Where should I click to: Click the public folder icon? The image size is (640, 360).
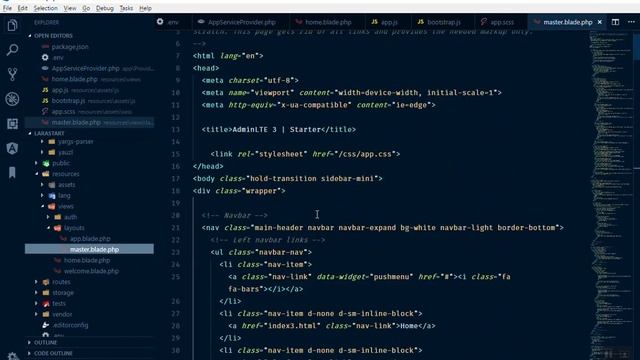[x=46, y=163]
